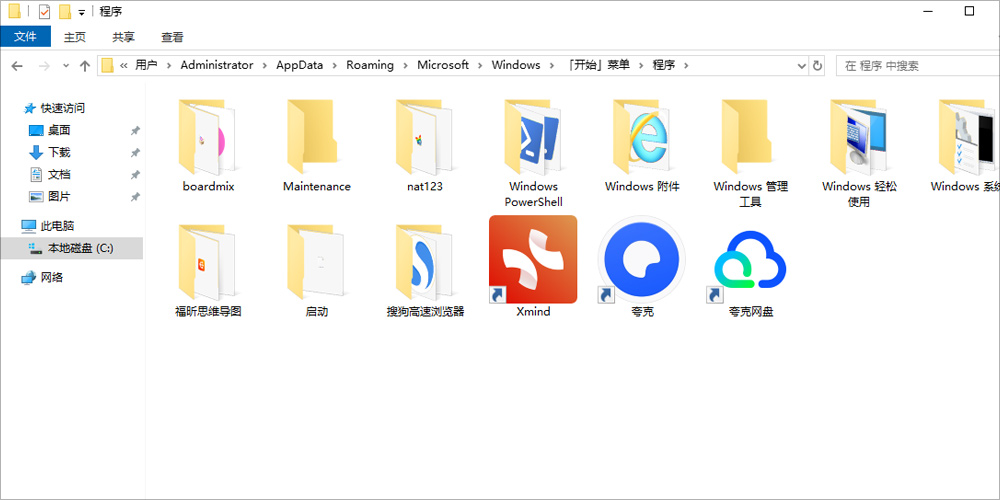Select 文档 in navigation pane
Viewport: 1000px width, 500px height.
(x=59, y=175)
